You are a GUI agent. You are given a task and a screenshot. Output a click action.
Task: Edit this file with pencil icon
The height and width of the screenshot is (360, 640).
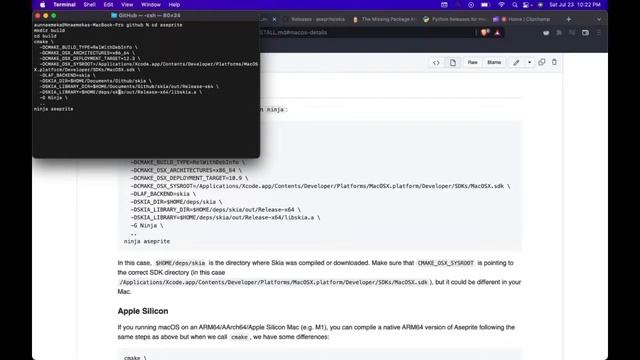(x=516, y=62)
